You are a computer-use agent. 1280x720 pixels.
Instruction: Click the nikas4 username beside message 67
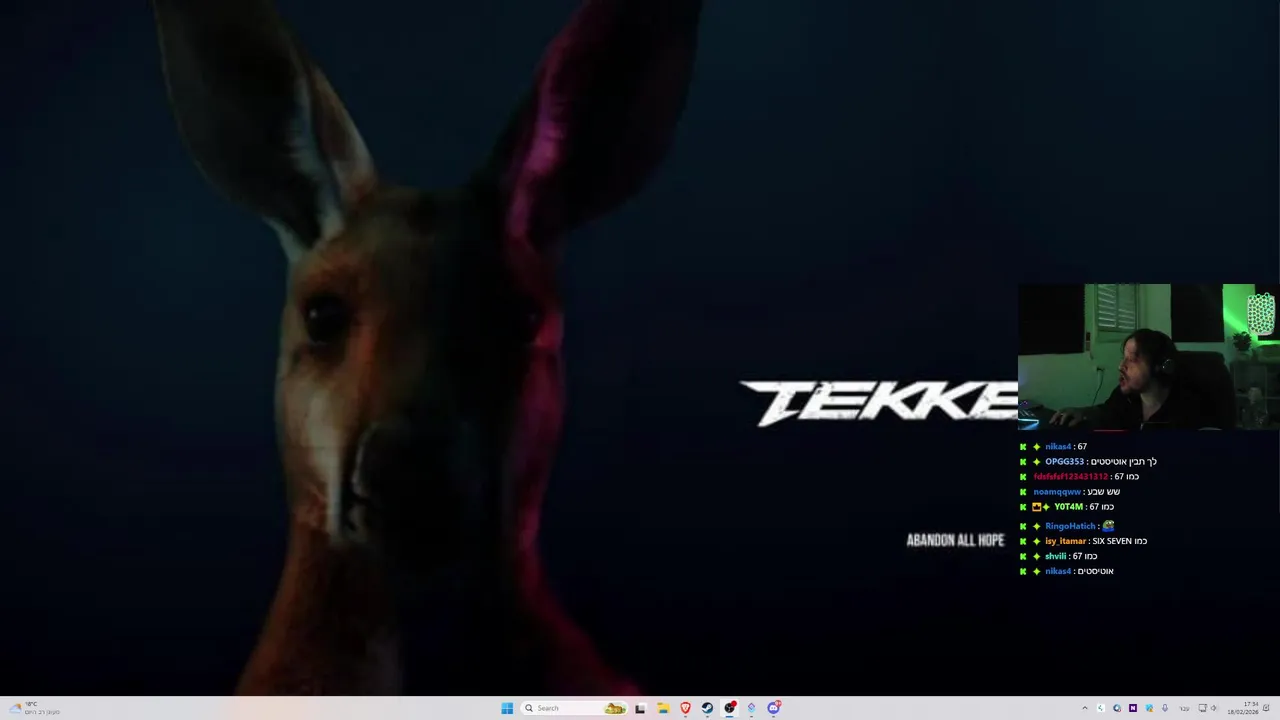click(x=1057, y=447)
